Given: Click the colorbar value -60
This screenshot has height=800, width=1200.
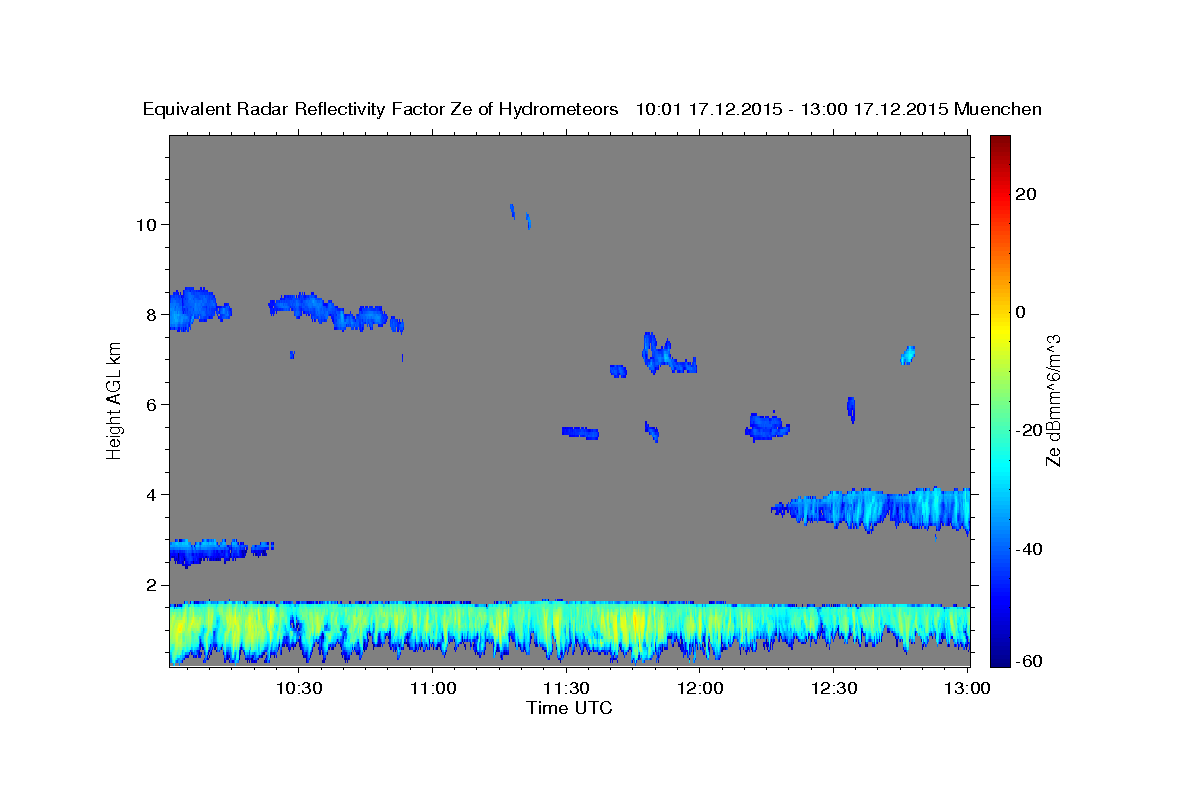Looking at the screenshot, I should 1029,660.
